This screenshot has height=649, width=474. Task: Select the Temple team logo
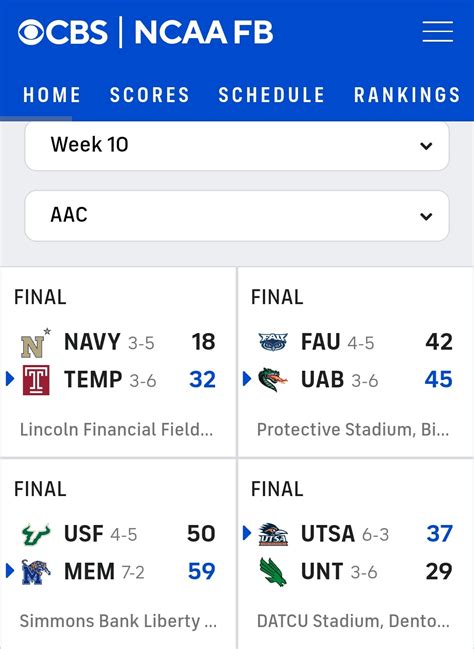point(36,380)
